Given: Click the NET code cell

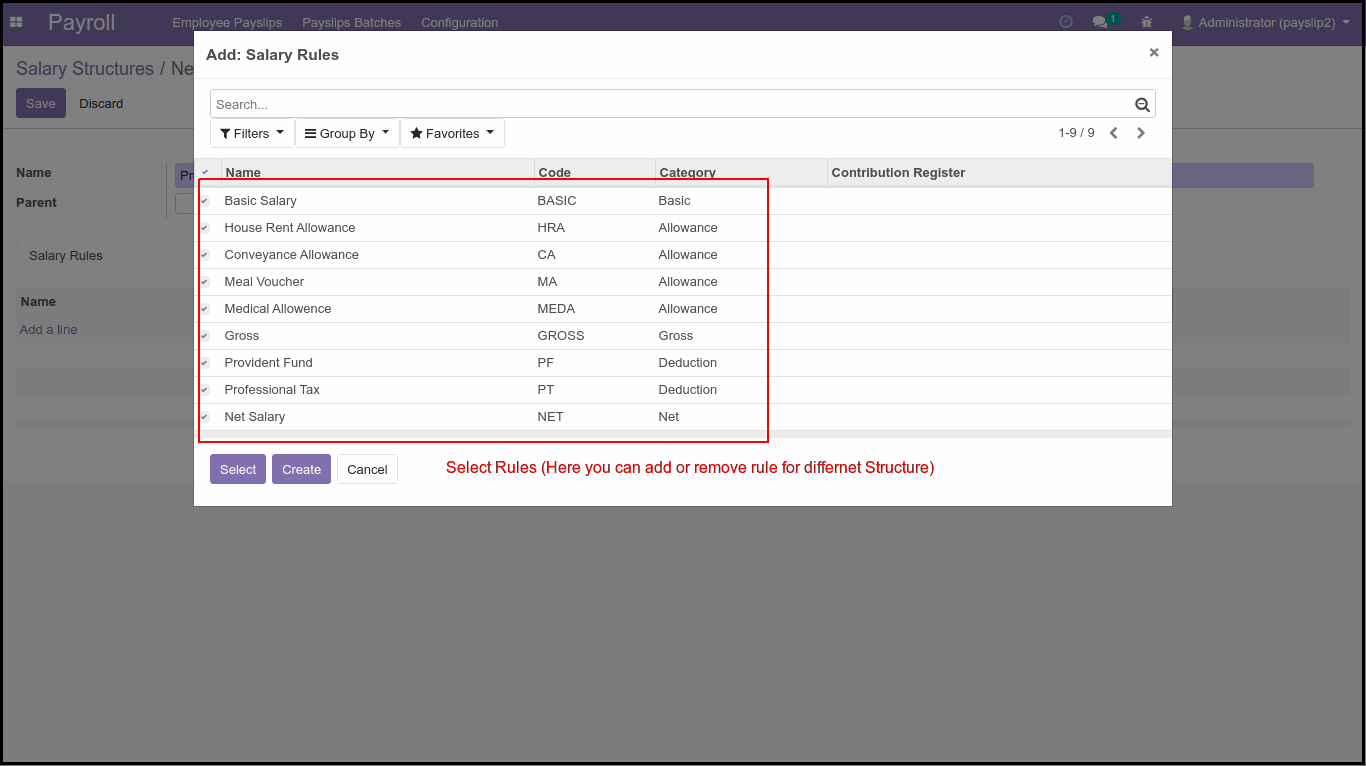Looking at the screenshot, I should [x=550, y=417].
